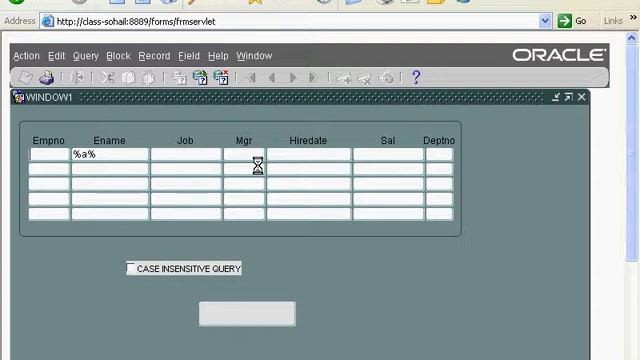Go to the previous block icon
This screenshot has width=640, height=360.
pyautogui.click(x=251, y=77)
